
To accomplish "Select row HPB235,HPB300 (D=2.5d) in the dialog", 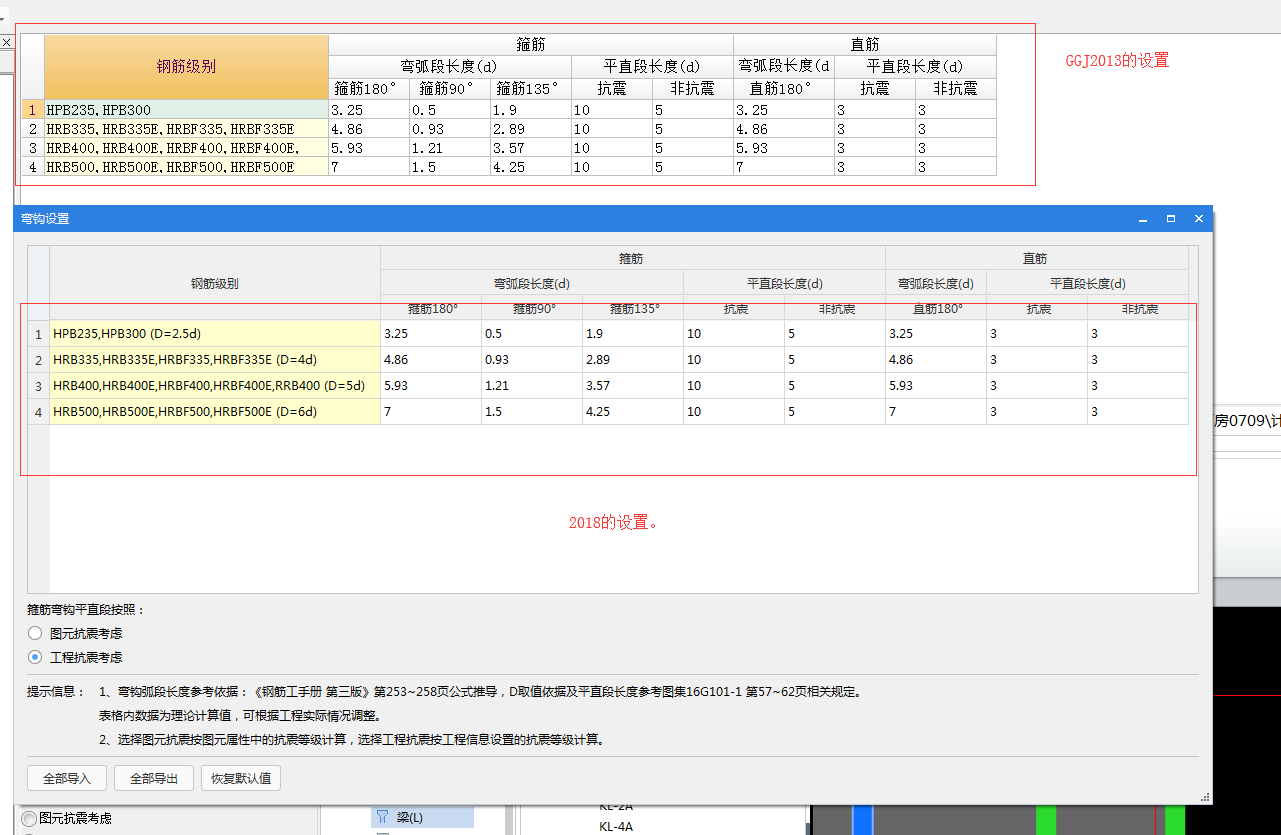I will (215, 334).
